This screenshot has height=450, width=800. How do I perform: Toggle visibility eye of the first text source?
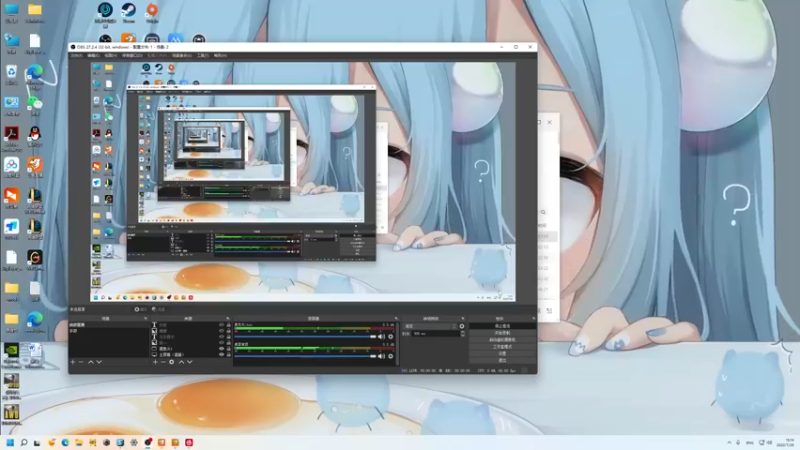tap(221, 324)
